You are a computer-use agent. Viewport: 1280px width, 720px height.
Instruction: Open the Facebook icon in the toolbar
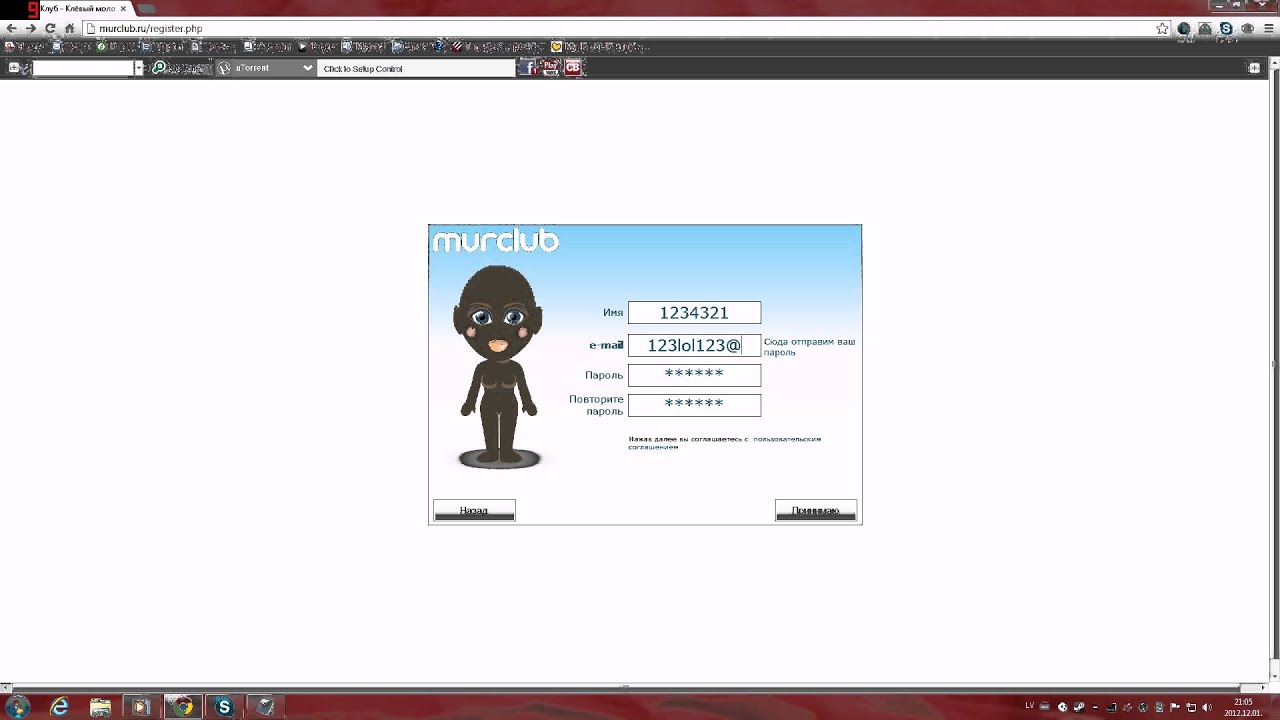[527, 68]
